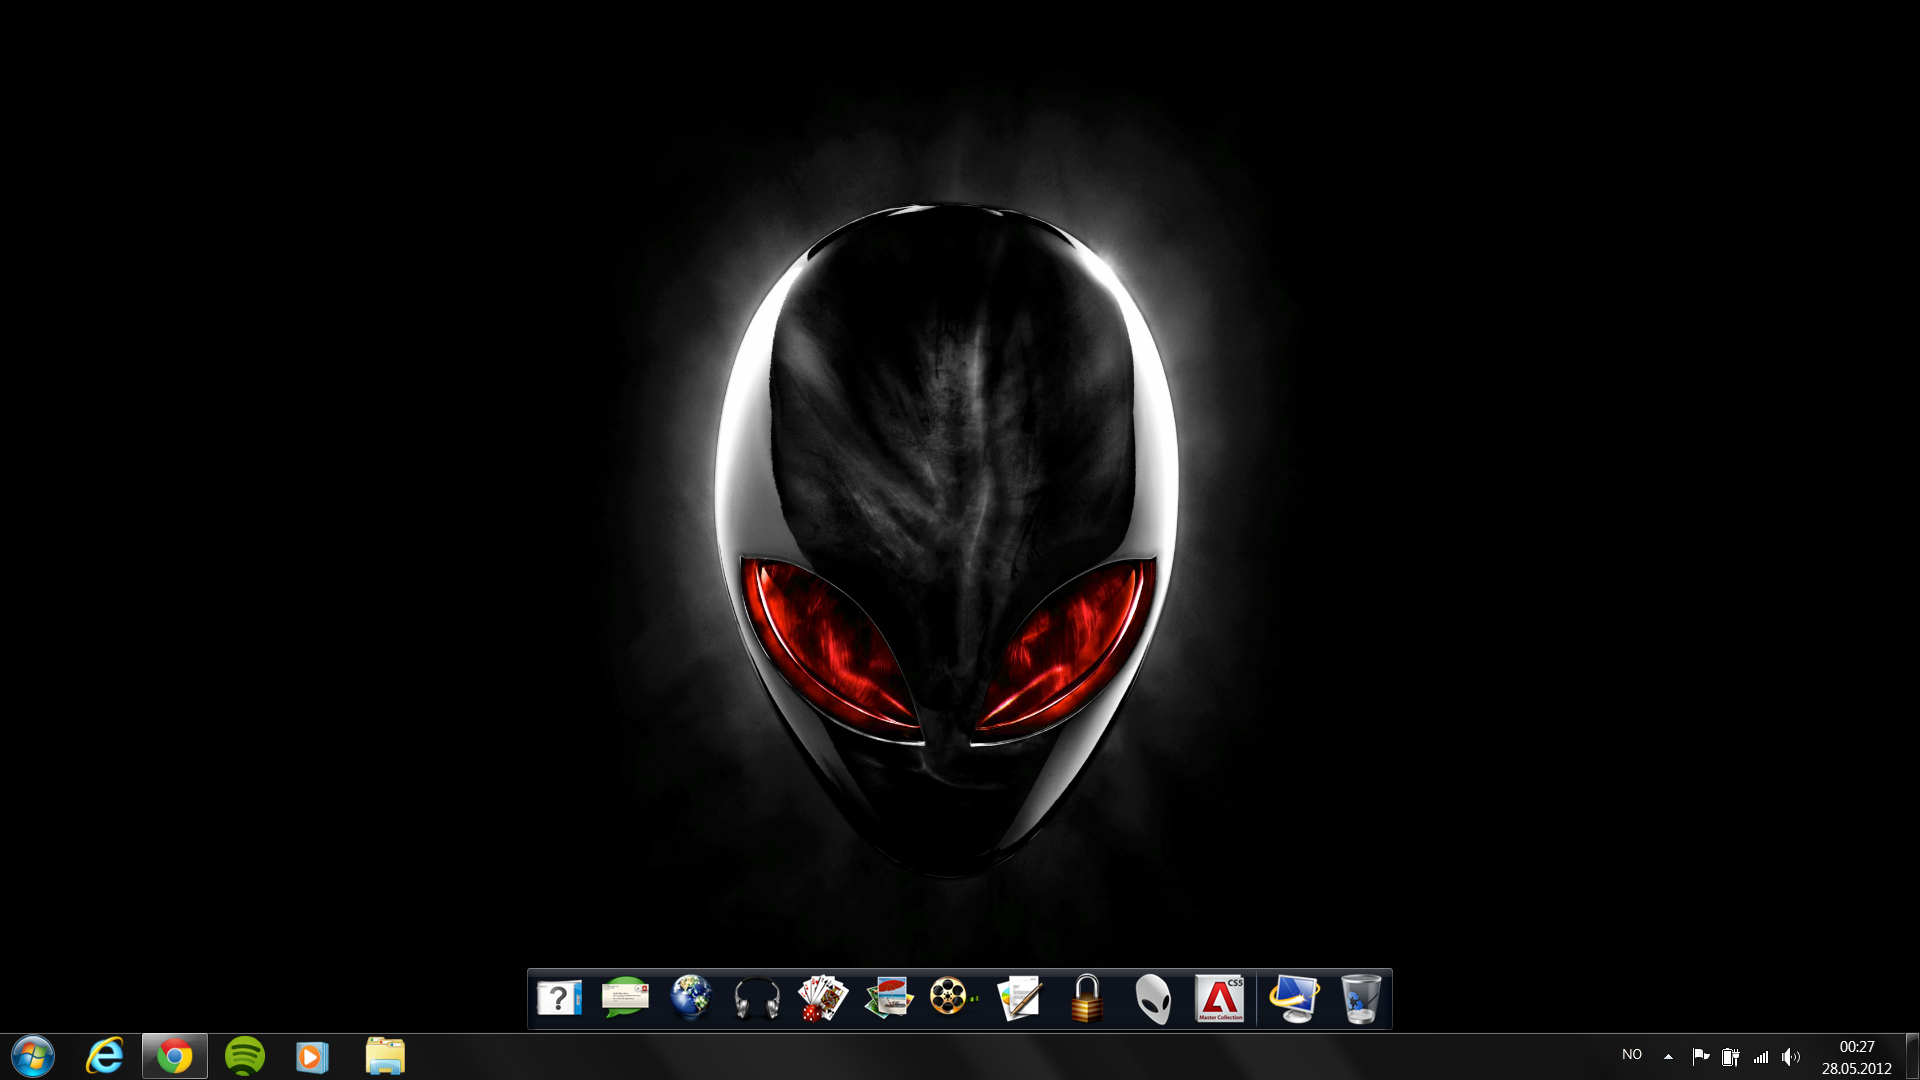Open the beach photos pictures icon
Viewport: 1920px width, 1080px height.
(x=889, y=998)
